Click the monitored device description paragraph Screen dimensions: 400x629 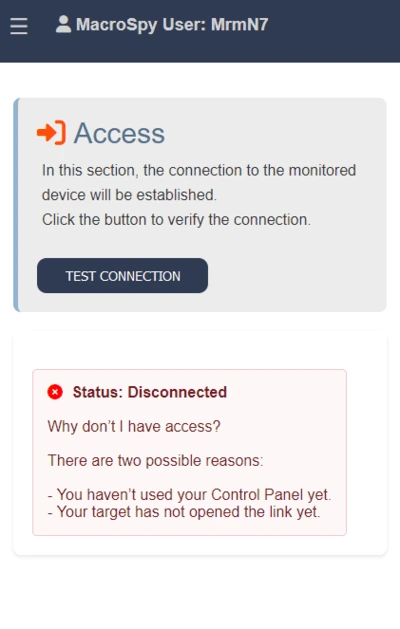tap(199, 183)
